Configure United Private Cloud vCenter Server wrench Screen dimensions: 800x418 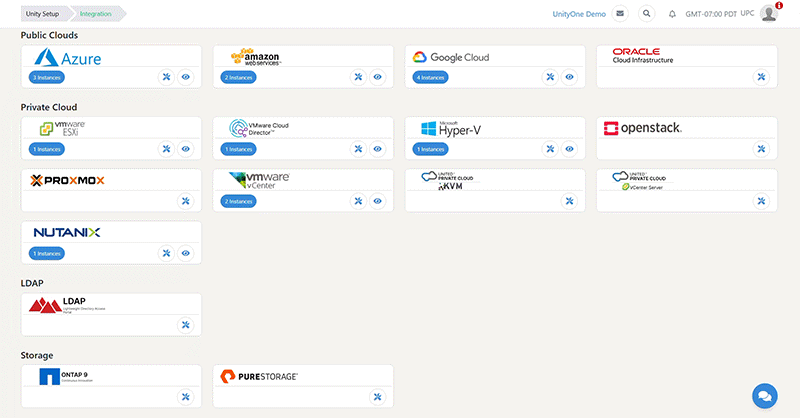coord(761,201)
